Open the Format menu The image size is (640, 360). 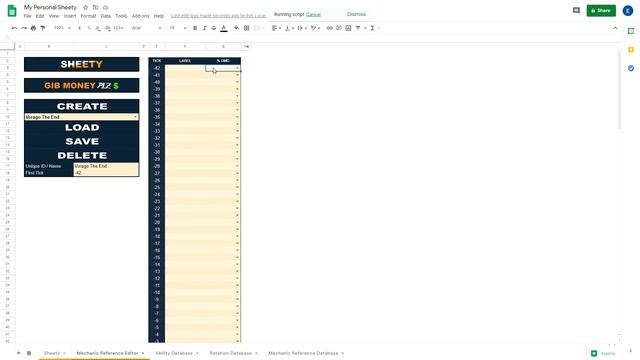(x=88, y=16)
